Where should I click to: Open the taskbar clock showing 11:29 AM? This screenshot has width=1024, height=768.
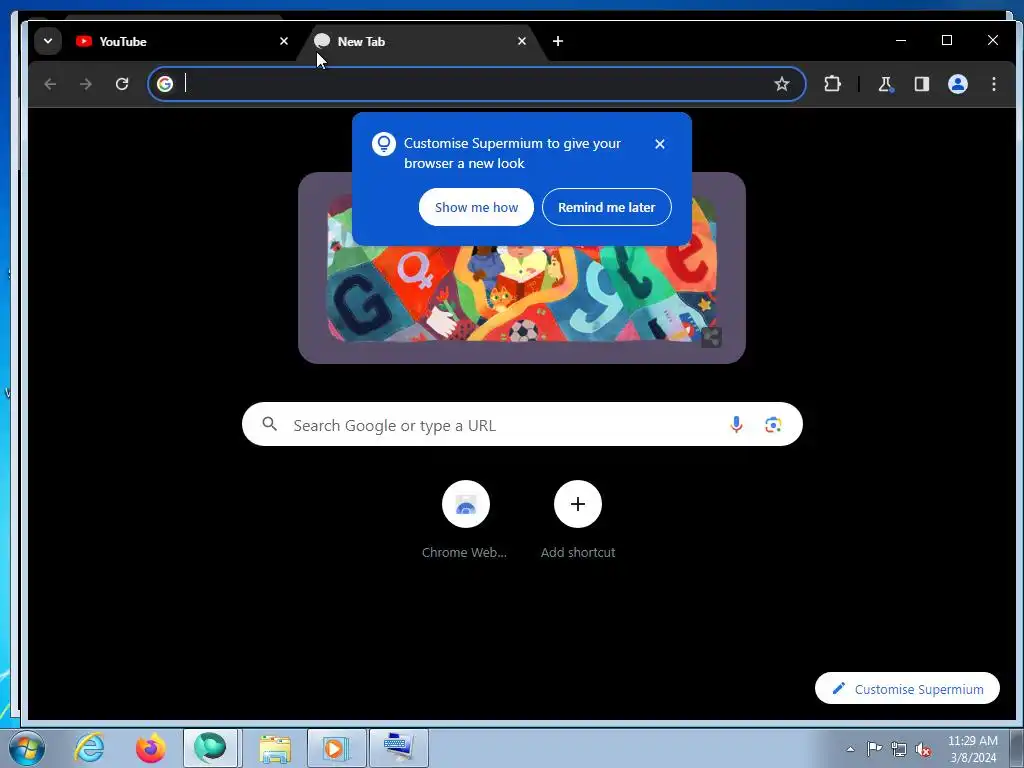[x=972, y=749]
